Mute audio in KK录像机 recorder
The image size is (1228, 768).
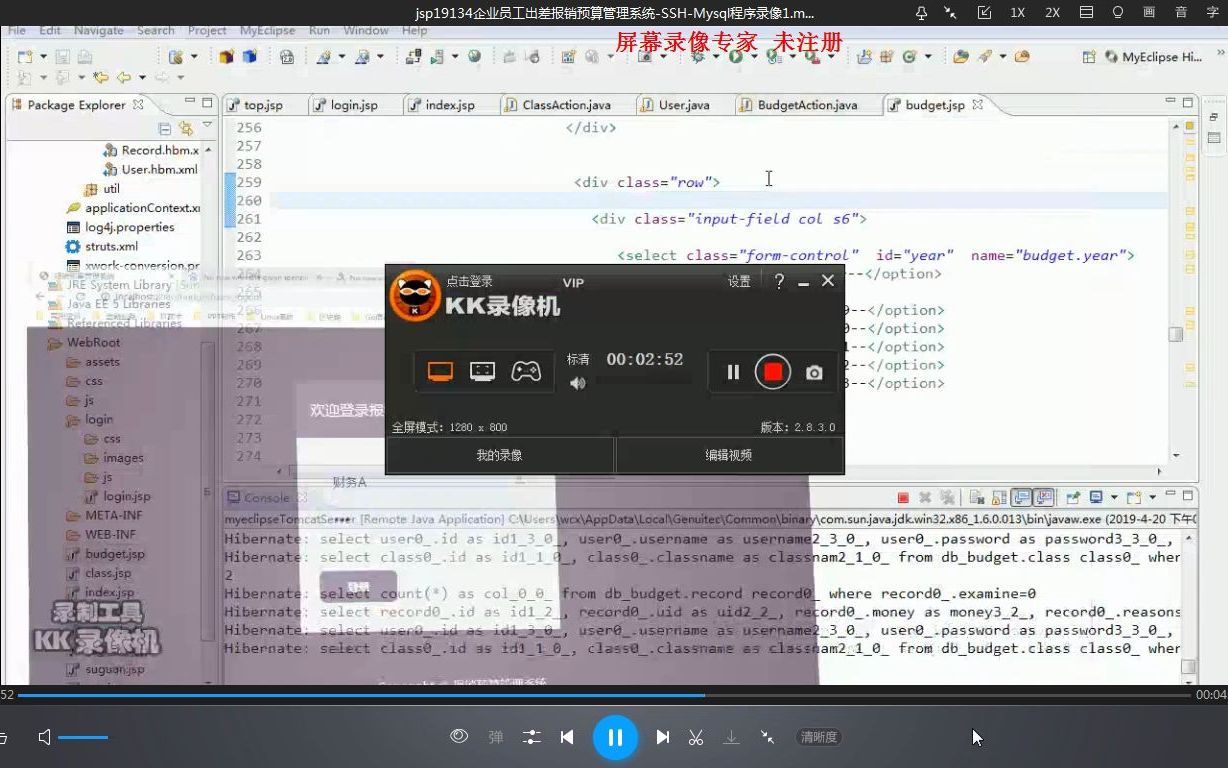(578, 381)
